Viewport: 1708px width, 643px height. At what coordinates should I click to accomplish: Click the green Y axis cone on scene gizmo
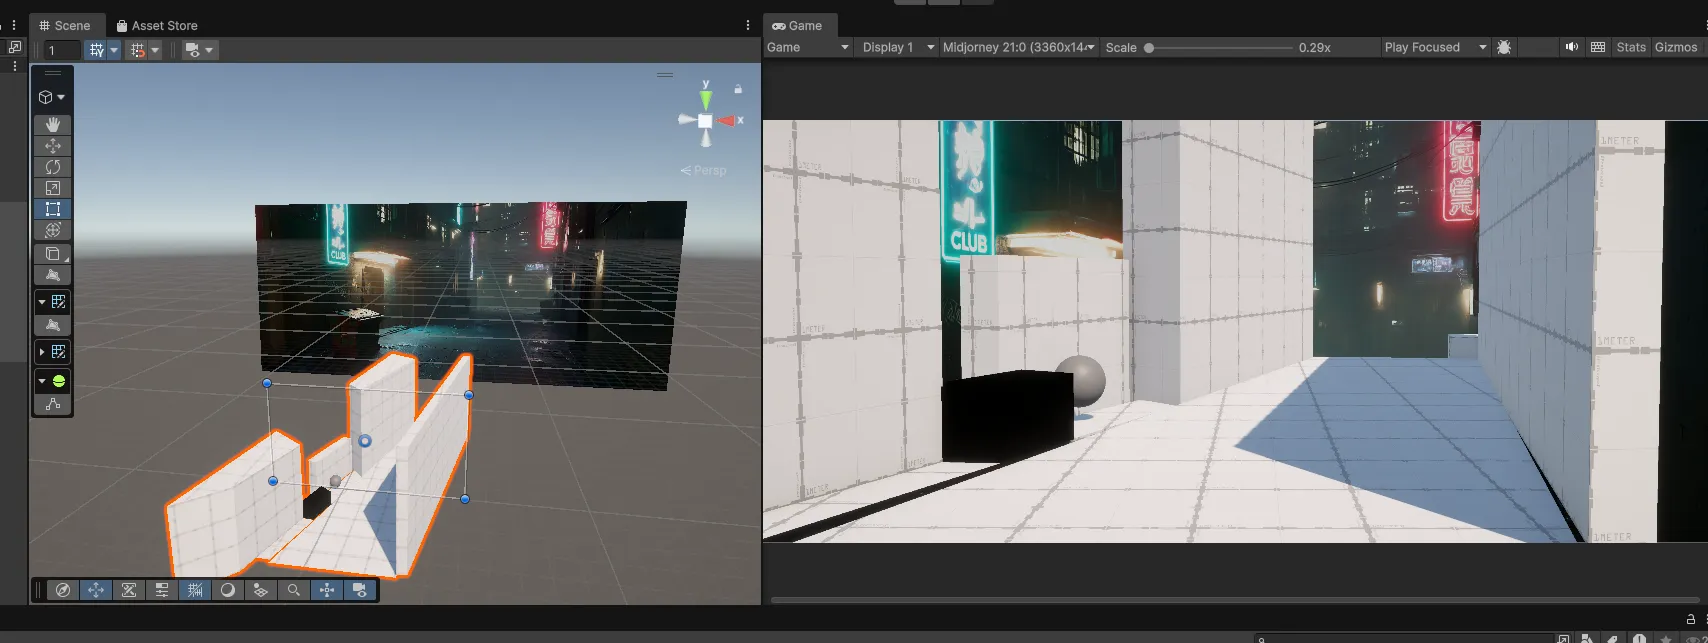pos(706,99)
